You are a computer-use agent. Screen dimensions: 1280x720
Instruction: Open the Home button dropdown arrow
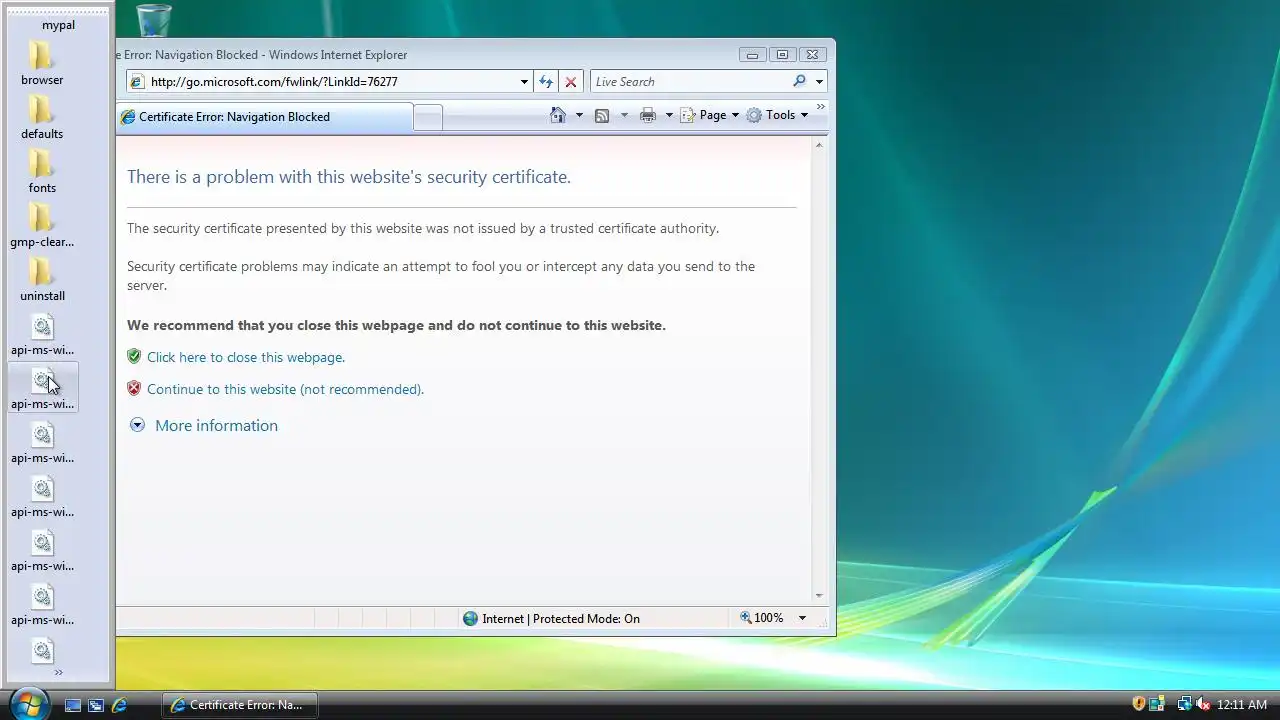(579, 115)
